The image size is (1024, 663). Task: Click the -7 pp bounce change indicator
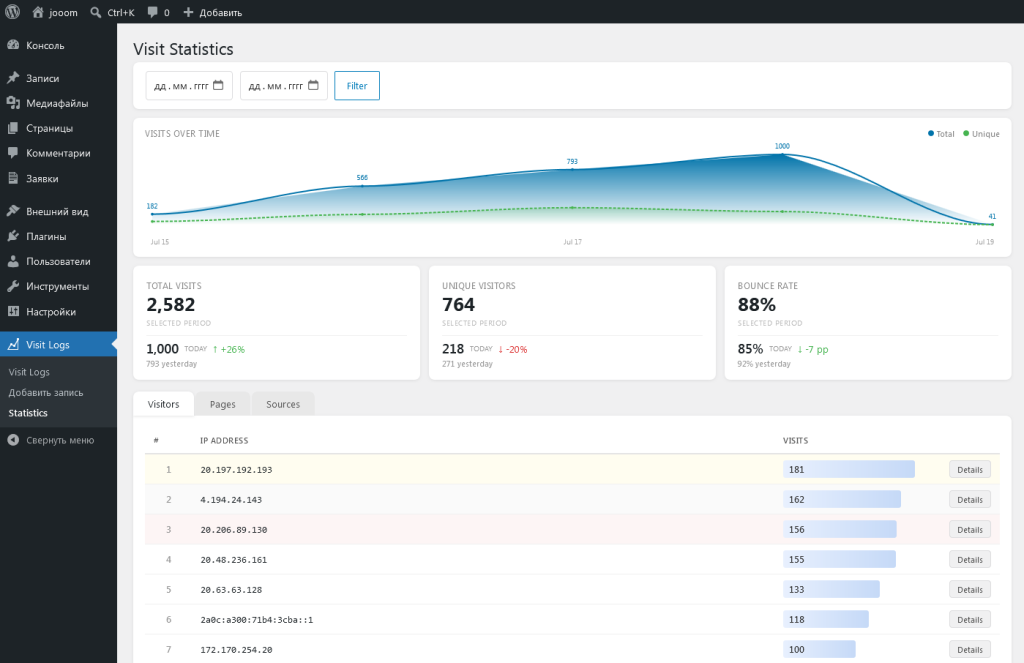click(x=812, y=349)
